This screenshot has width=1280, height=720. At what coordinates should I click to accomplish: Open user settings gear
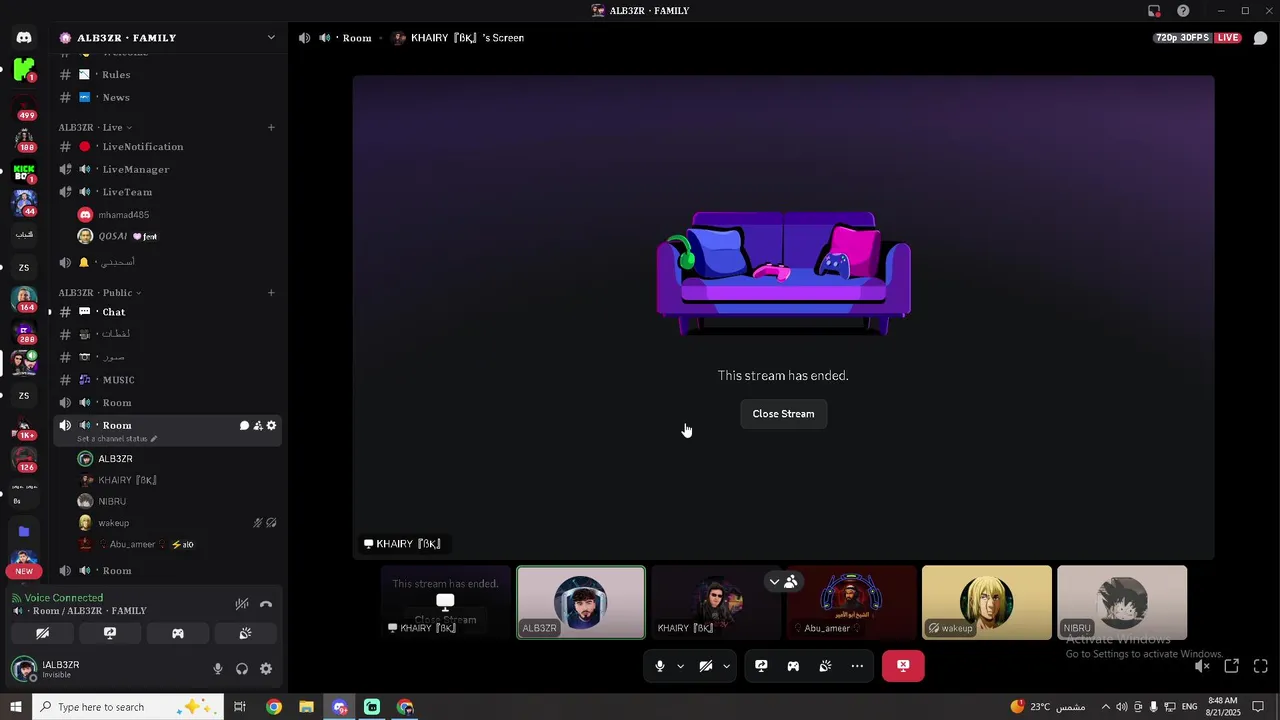(x=266, y=669)
